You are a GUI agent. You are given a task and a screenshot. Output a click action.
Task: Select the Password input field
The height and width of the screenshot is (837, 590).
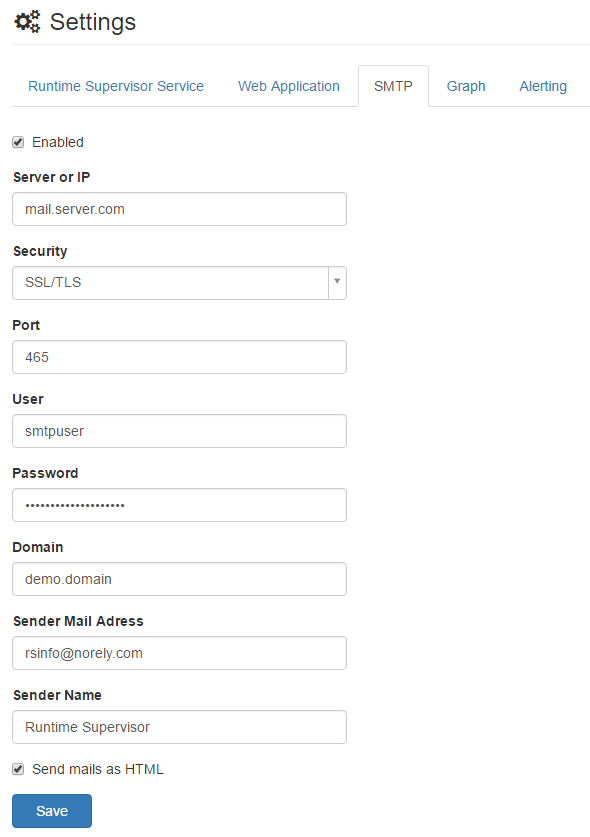click(179, 505)
